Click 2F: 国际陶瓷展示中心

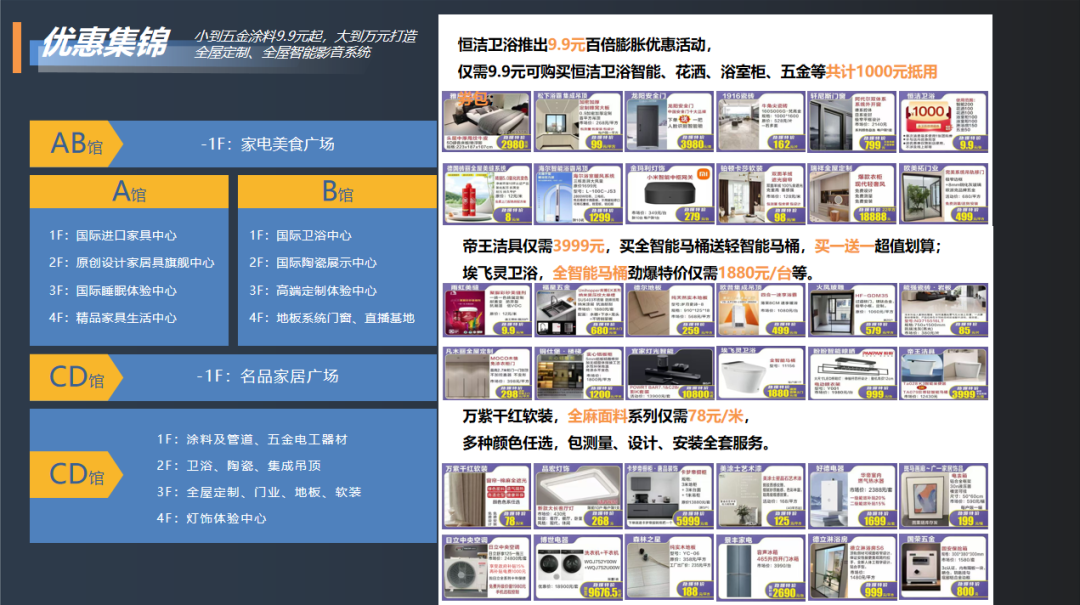click(x=313, y=263)
